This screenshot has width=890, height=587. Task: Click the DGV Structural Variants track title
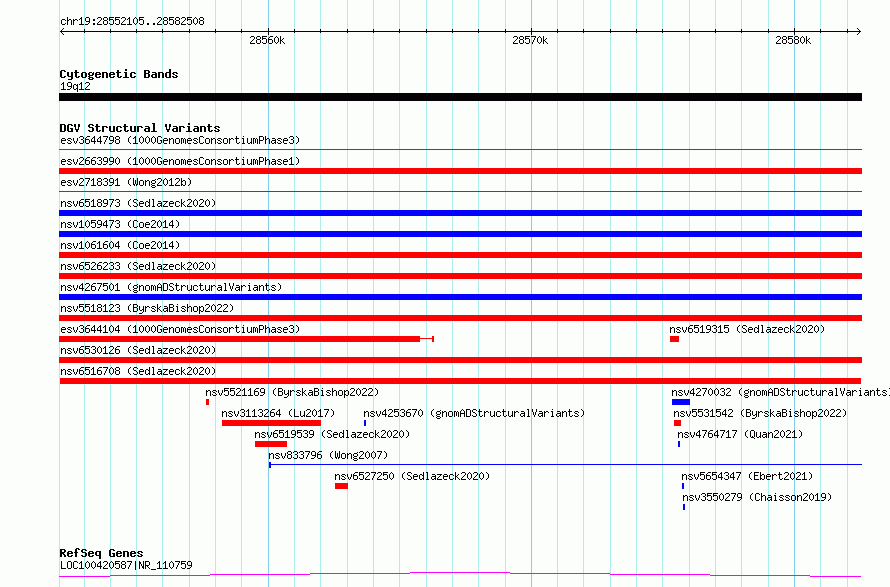[x=140, y=128]
